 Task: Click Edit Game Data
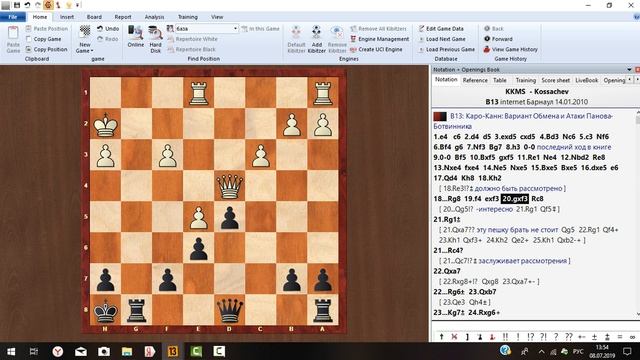pos(441,29)
